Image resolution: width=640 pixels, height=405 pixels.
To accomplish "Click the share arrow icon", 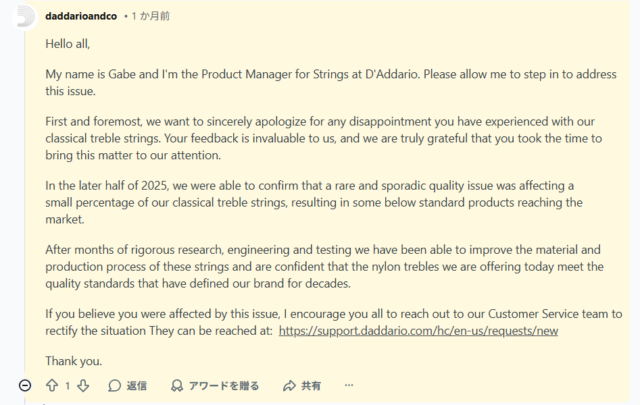I will (x=290, y=385).
